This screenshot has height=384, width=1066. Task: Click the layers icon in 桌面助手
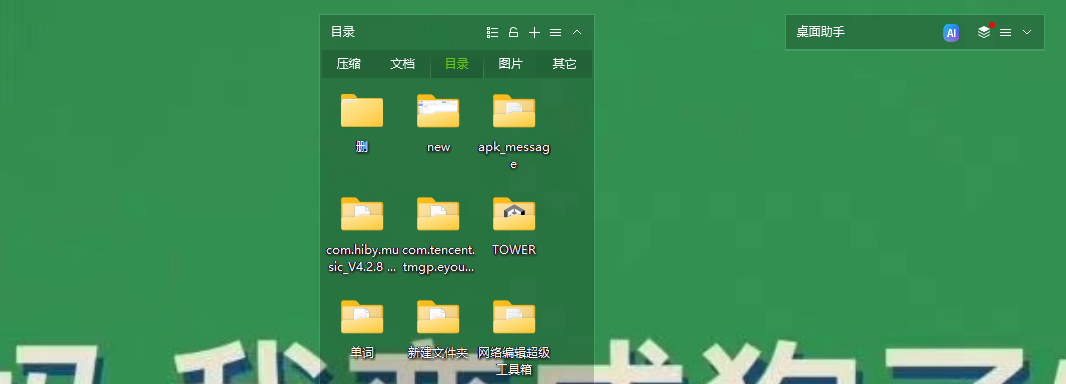click(x=984, y=32)
